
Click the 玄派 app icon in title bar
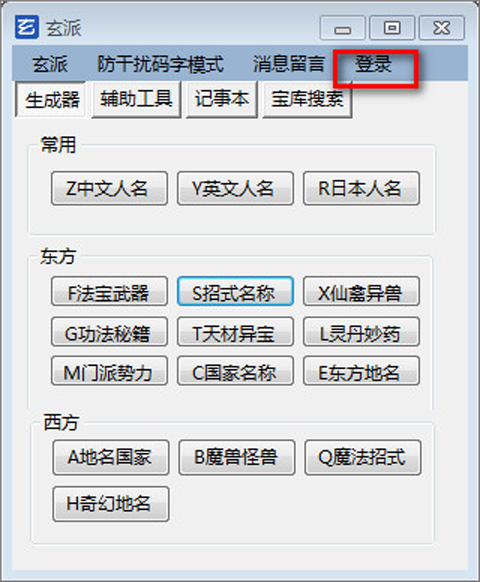(x=27, y=27)
